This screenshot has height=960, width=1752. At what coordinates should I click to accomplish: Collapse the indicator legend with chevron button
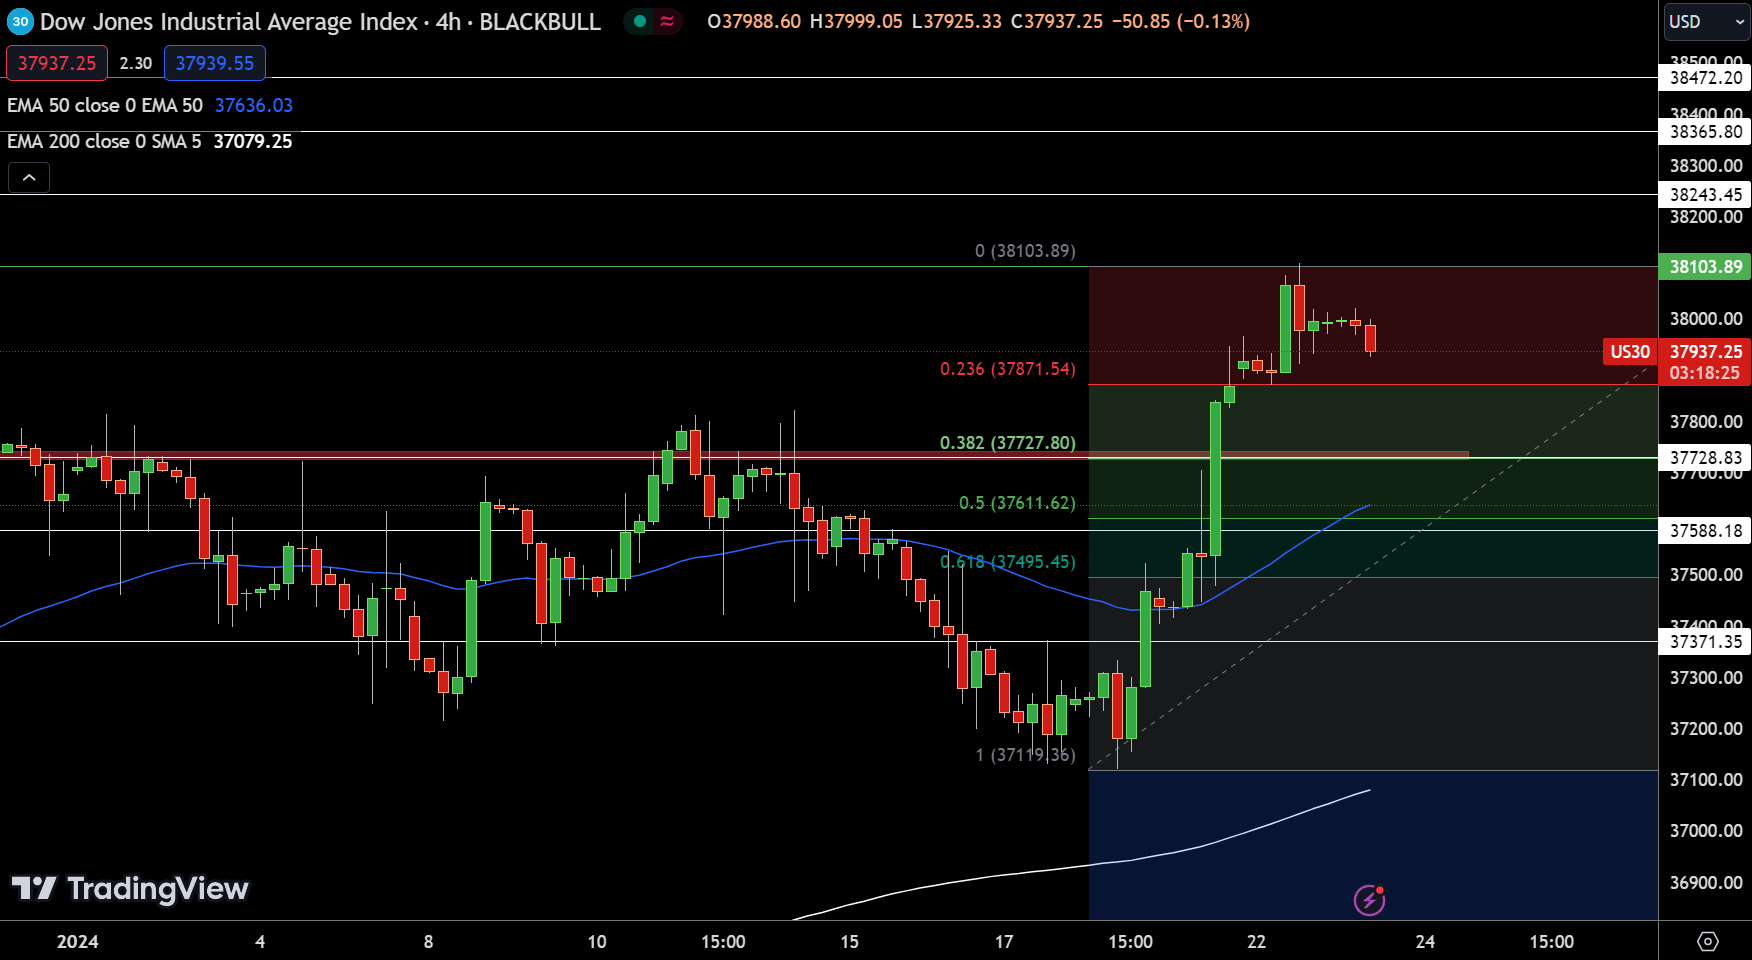pyautogui.click(x=29, y=177)
